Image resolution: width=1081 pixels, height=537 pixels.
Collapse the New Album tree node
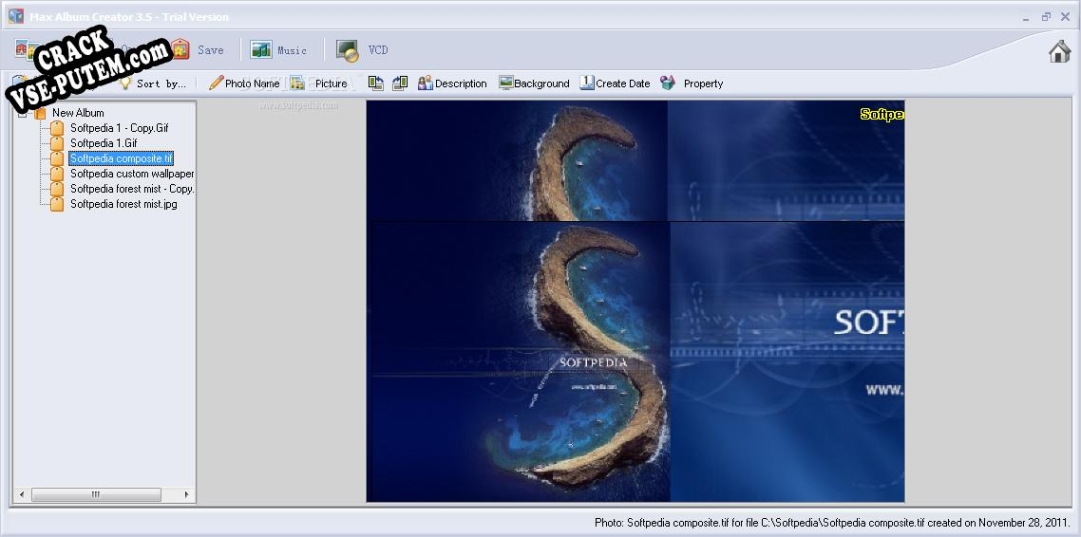click(x=22, y=113)
